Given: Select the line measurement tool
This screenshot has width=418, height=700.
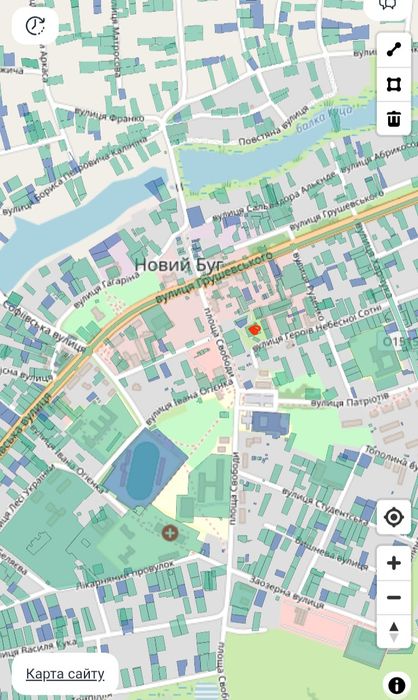Looking at the screenshot, I should click(x=394, y=50).
